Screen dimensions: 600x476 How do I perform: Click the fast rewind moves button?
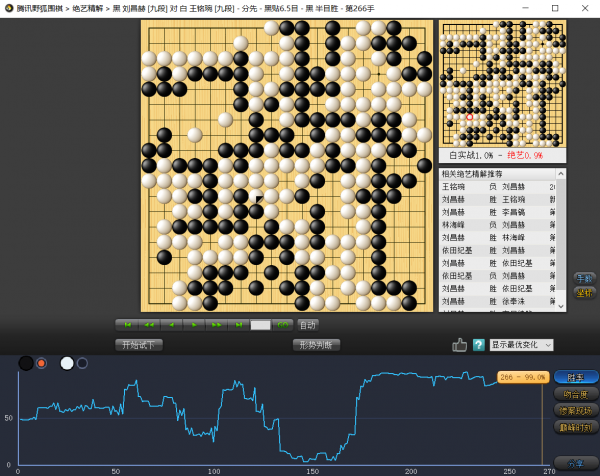click(148, 325)
